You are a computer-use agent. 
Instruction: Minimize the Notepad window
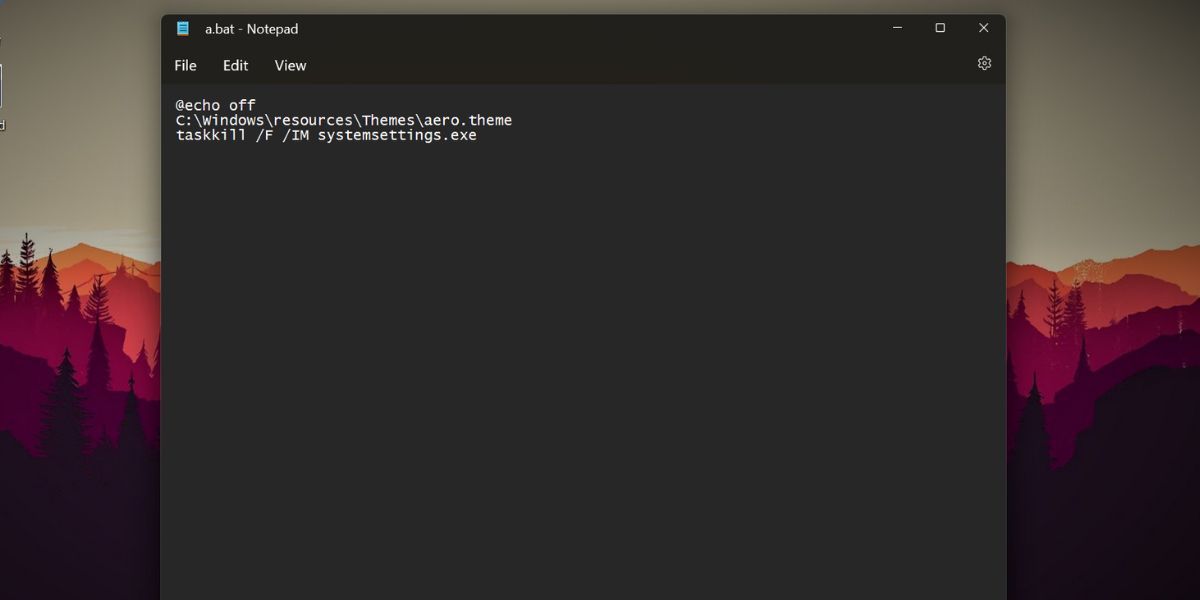897,28
